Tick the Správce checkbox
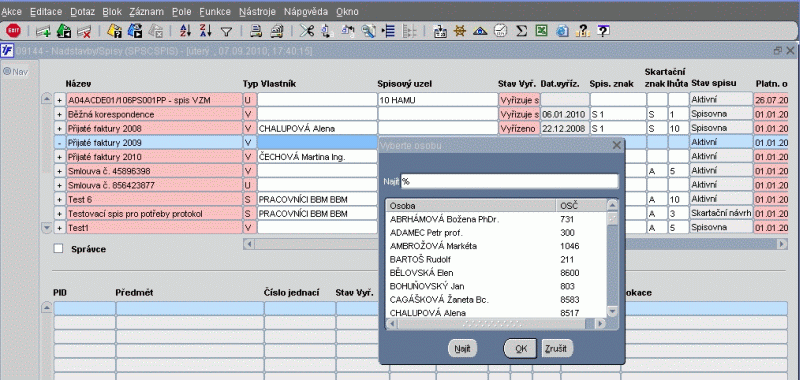This screenshot has height=380, width=800. point(59,249)
